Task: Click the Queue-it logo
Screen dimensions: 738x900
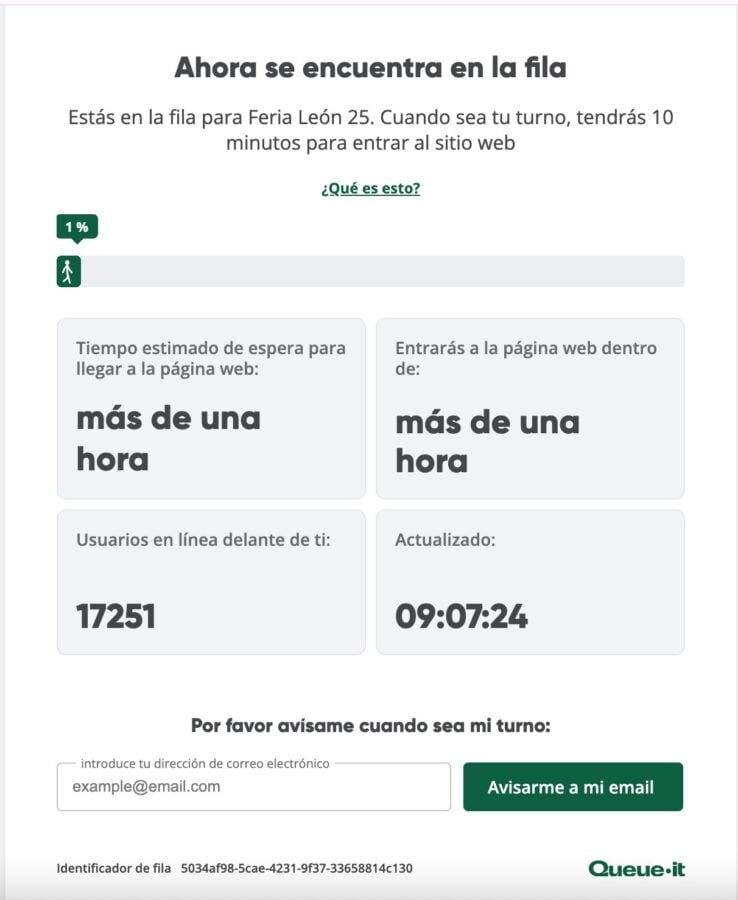Action: [x=636, y=868]
